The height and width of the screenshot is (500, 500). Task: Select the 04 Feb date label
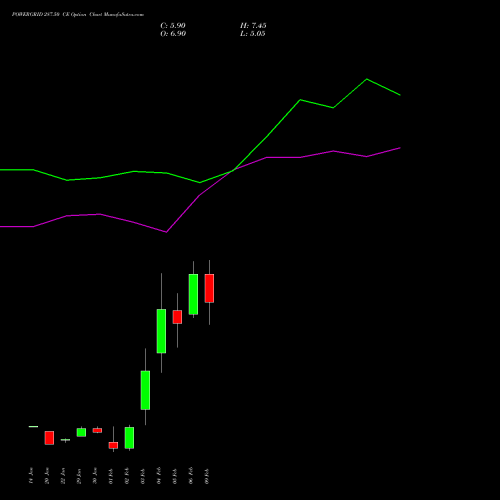point(159,476)
